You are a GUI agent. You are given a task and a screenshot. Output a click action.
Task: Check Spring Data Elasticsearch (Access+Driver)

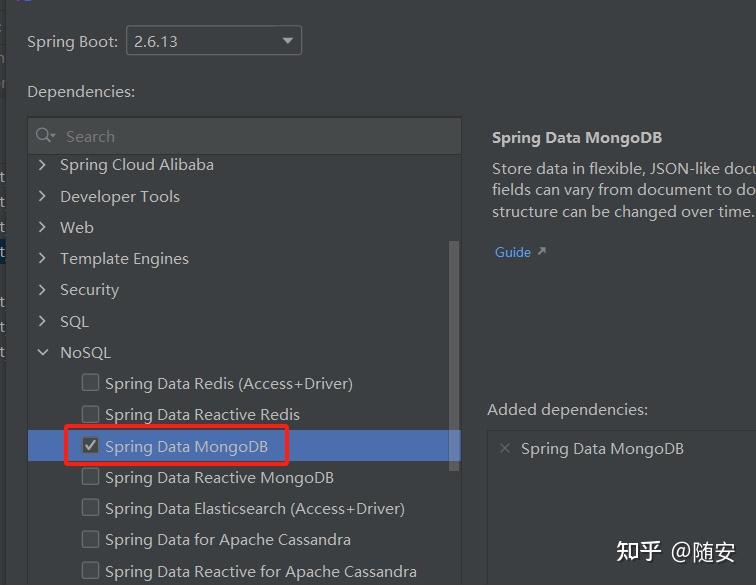click(90, 508)
